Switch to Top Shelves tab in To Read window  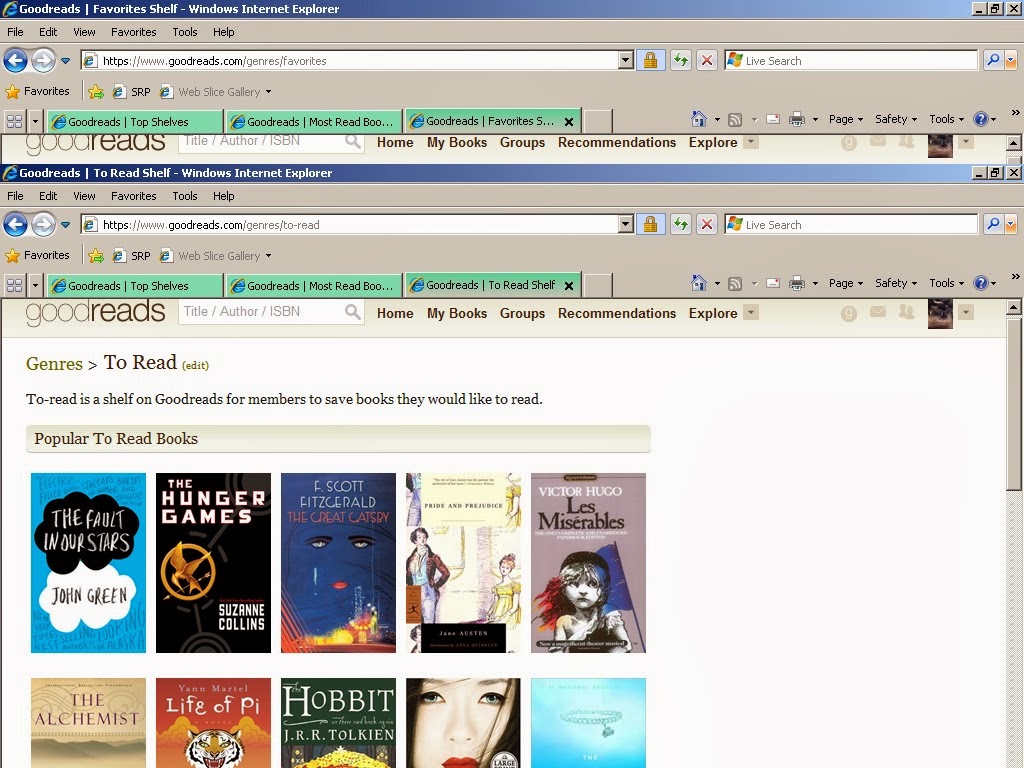(135, 285)
